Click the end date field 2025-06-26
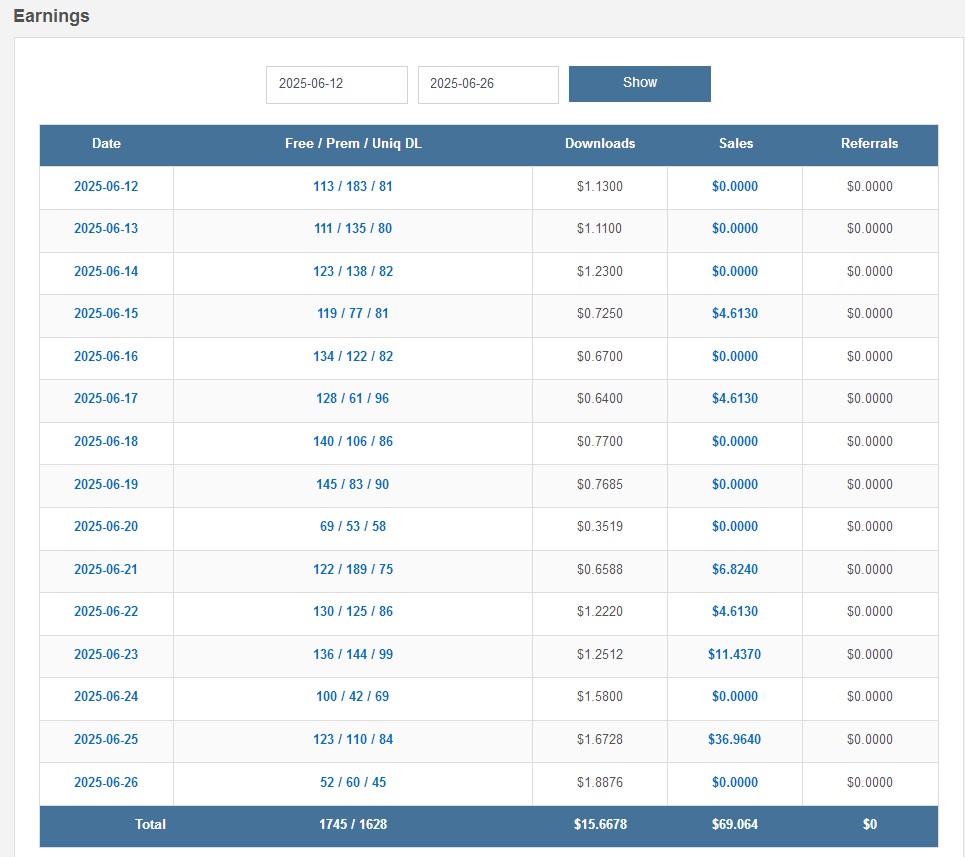This screenshot has height=857, width=965. [487, 84]
